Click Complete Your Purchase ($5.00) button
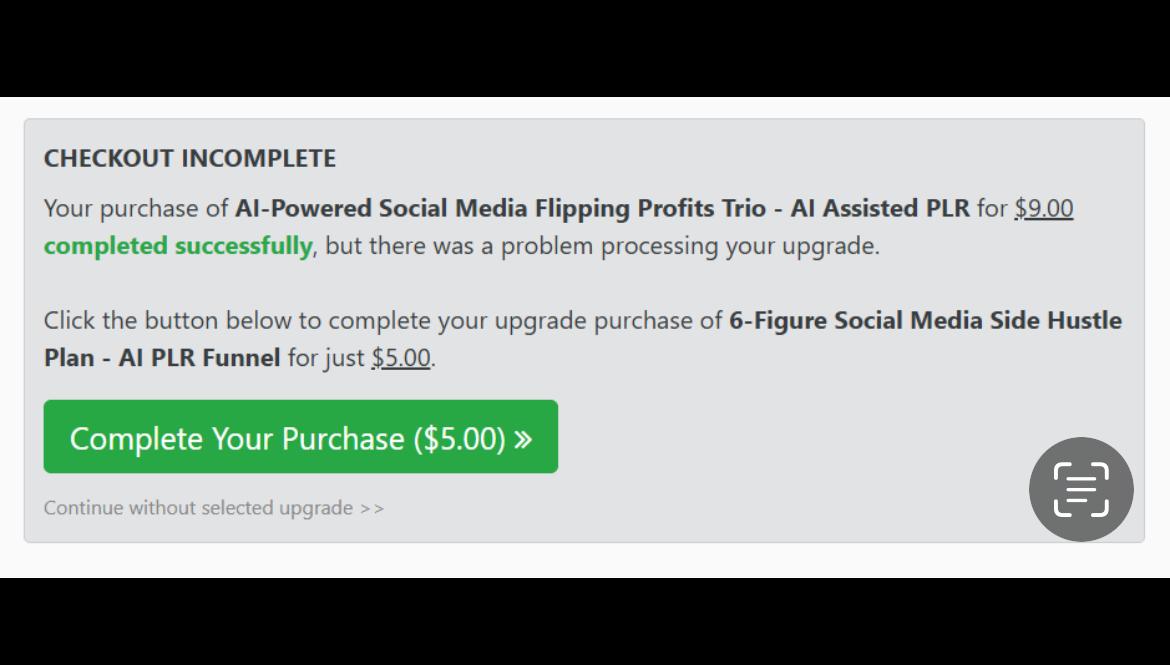Image resolution: width=1170 pixels, height=665 pixels. pyautogui.click(x=301, y=437)
